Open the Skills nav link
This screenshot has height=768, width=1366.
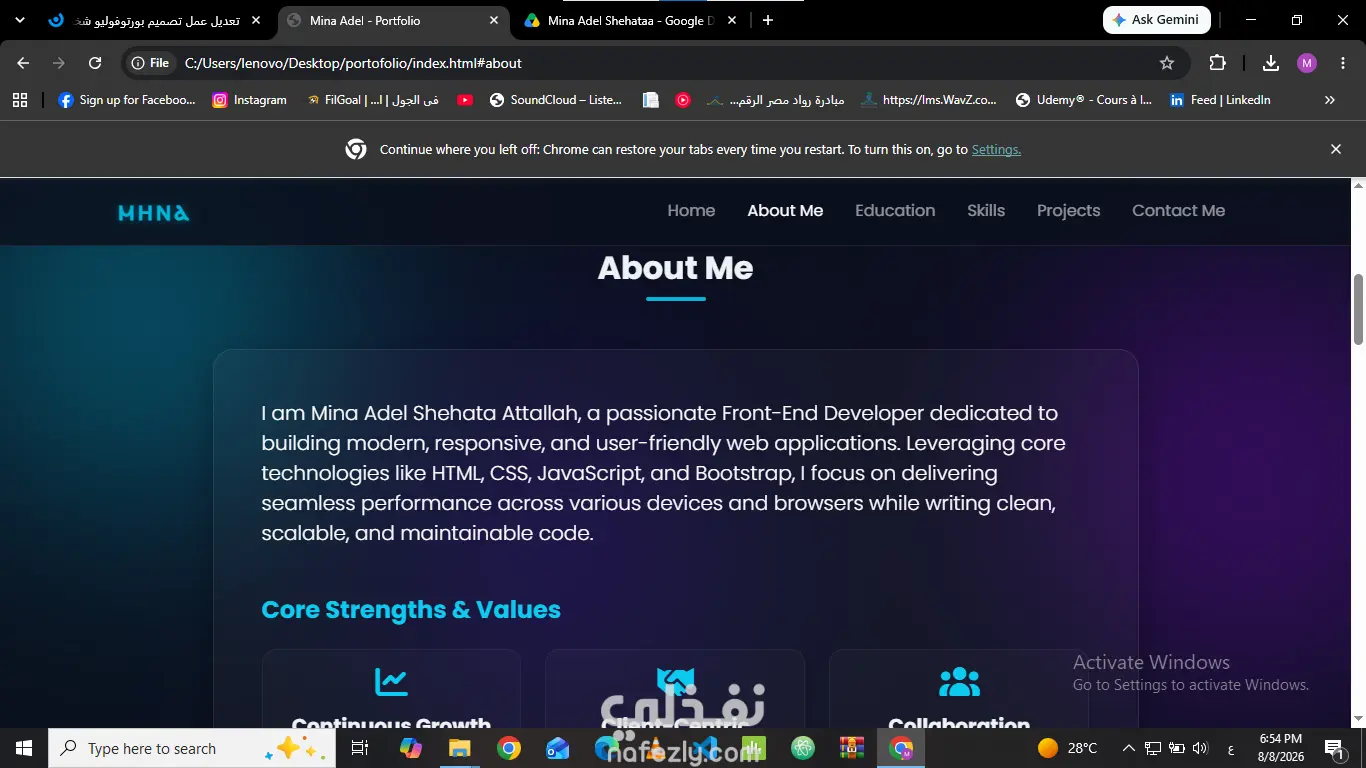(986, 211)
